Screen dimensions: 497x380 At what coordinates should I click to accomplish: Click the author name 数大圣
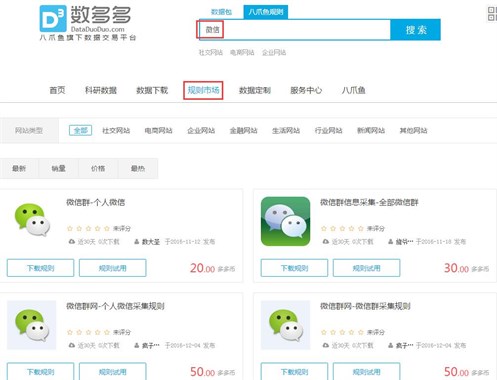pyautogui.click(x=151, y=242)
